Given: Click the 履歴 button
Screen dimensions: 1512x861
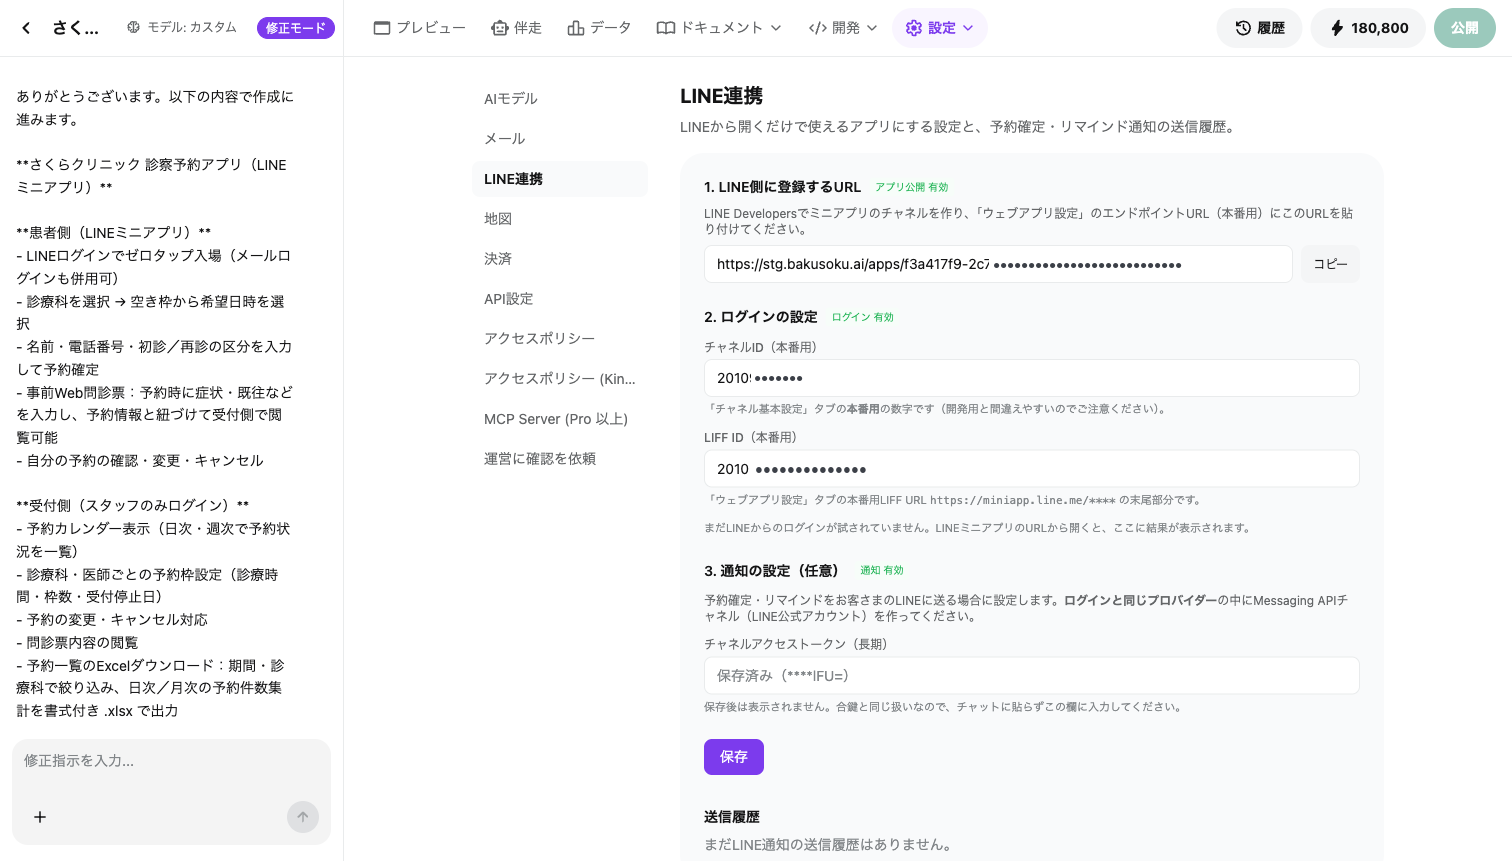Looking at the screenshot, I should click(x=1259, y=28).
